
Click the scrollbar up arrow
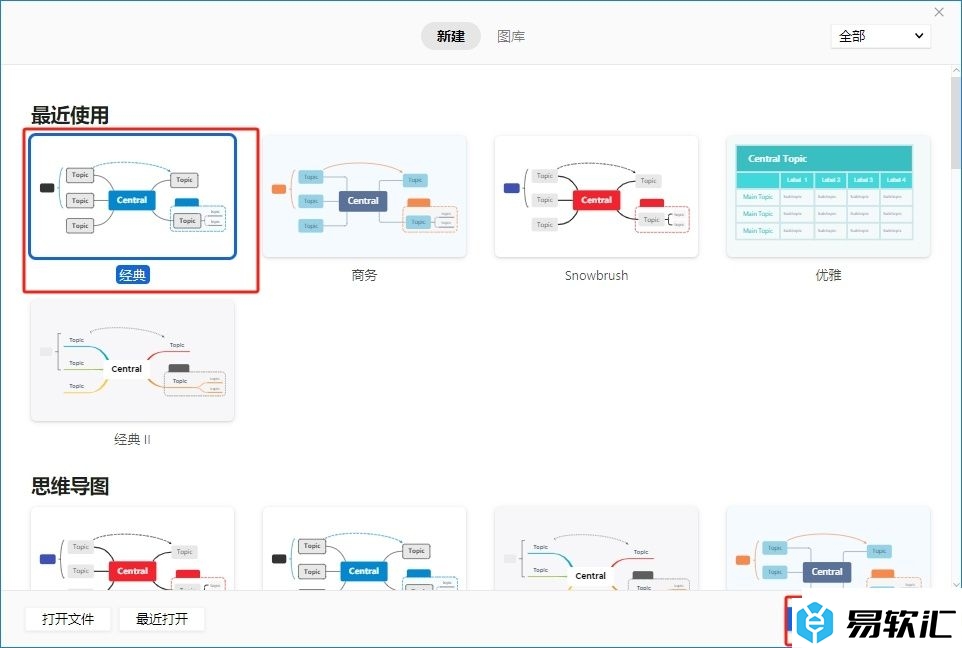[956, 71]
